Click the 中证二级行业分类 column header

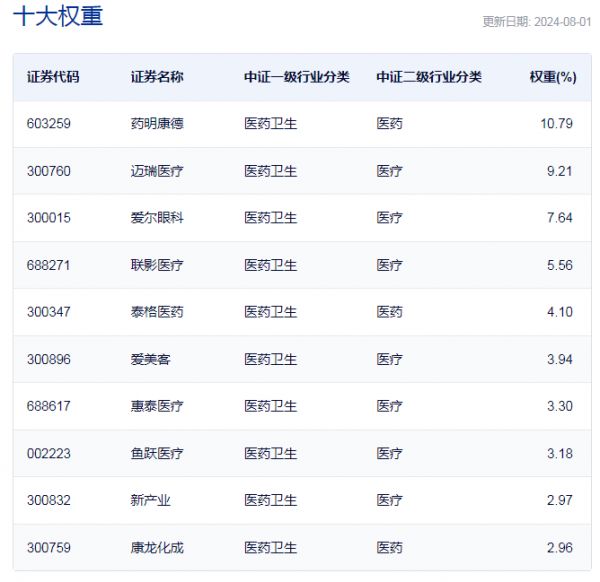pyautogui.click(x=429, y=77)
